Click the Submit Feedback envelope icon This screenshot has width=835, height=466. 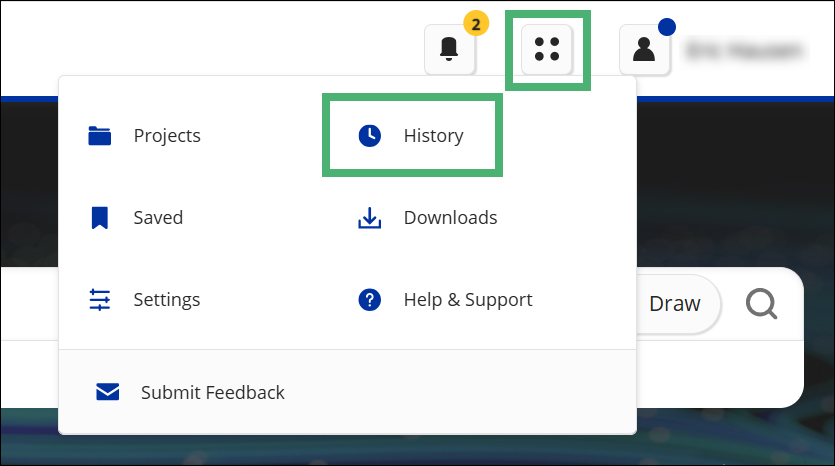pyautogui.click(x=108, y=392)
